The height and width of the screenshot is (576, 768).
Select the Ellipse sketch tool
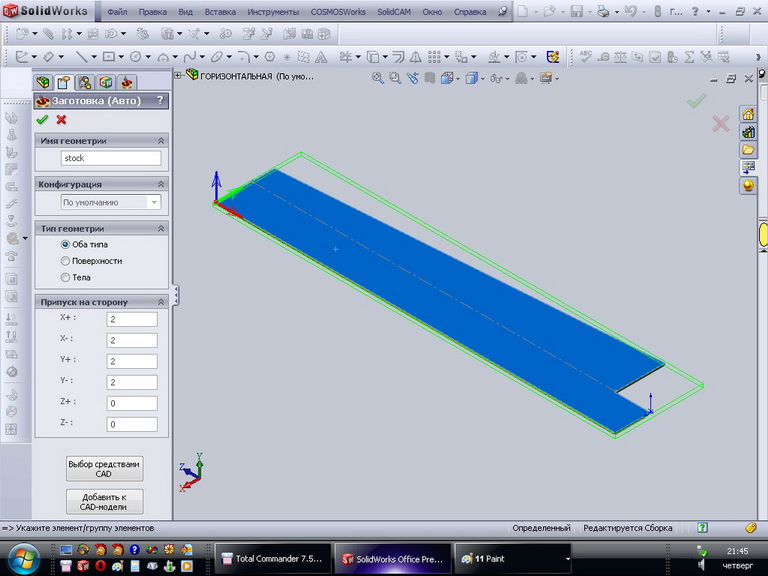coord(216,57)
